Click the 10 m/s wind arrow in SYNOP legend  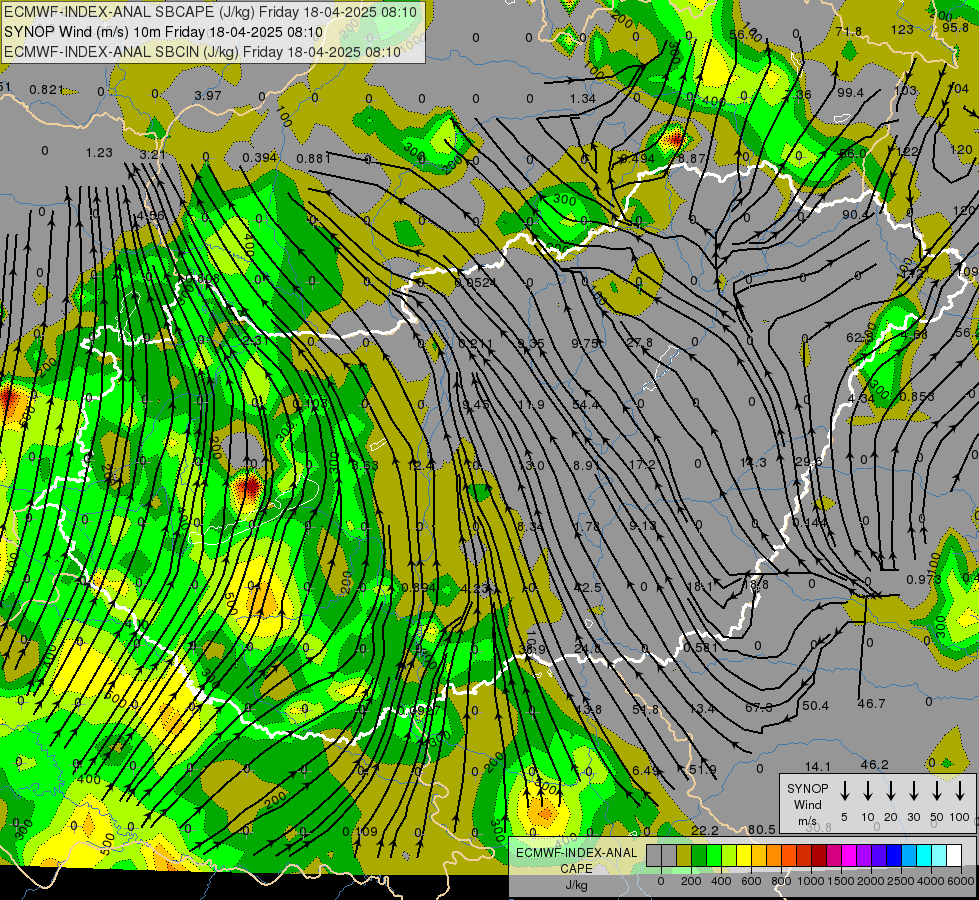click(x=867, y=791)
